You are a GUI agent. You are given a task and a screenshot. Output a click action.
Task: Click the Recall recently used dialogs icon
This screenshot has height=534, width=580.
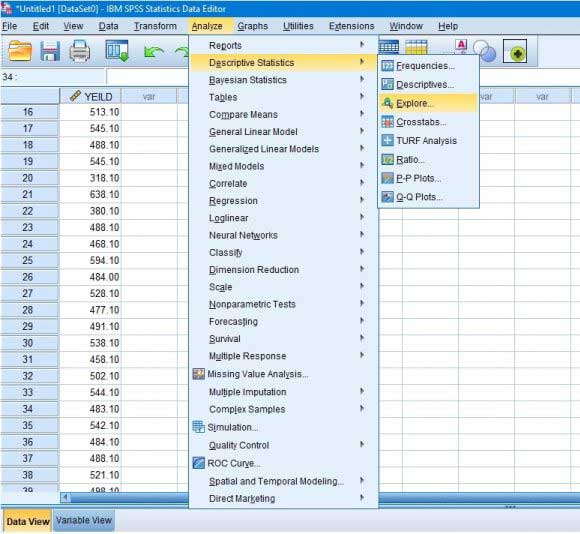pyautogui.click(x=117, y=51)
